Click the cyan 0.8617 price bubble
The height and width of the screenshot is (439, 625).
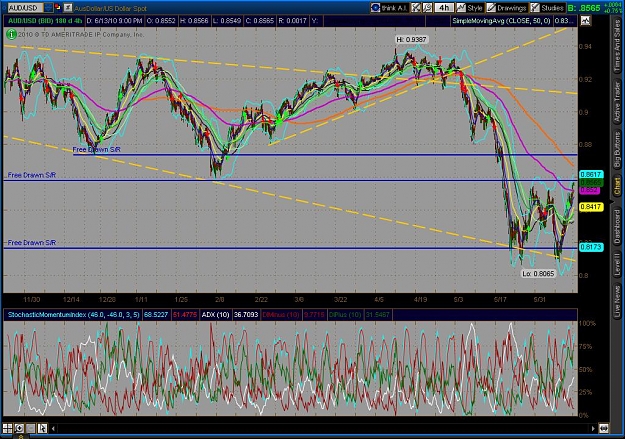coord(591,174)
